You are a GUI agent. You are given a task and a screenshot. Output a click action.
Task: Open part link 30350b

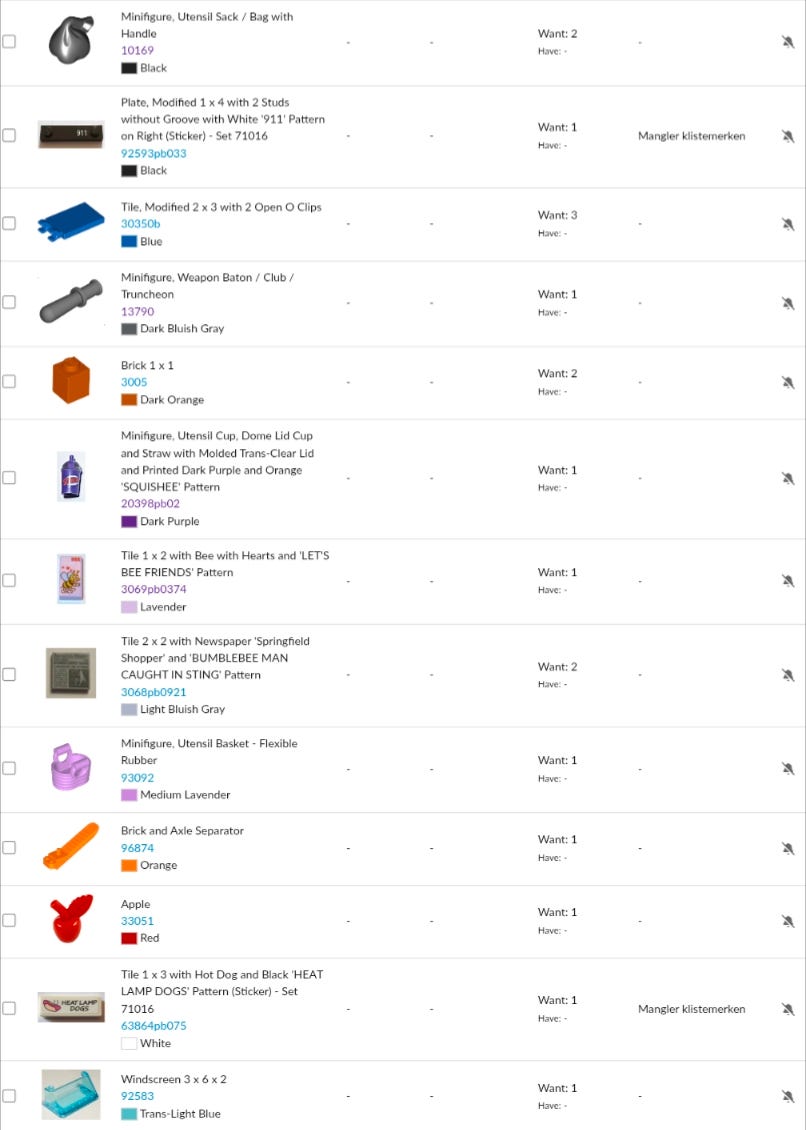[140, 224]
